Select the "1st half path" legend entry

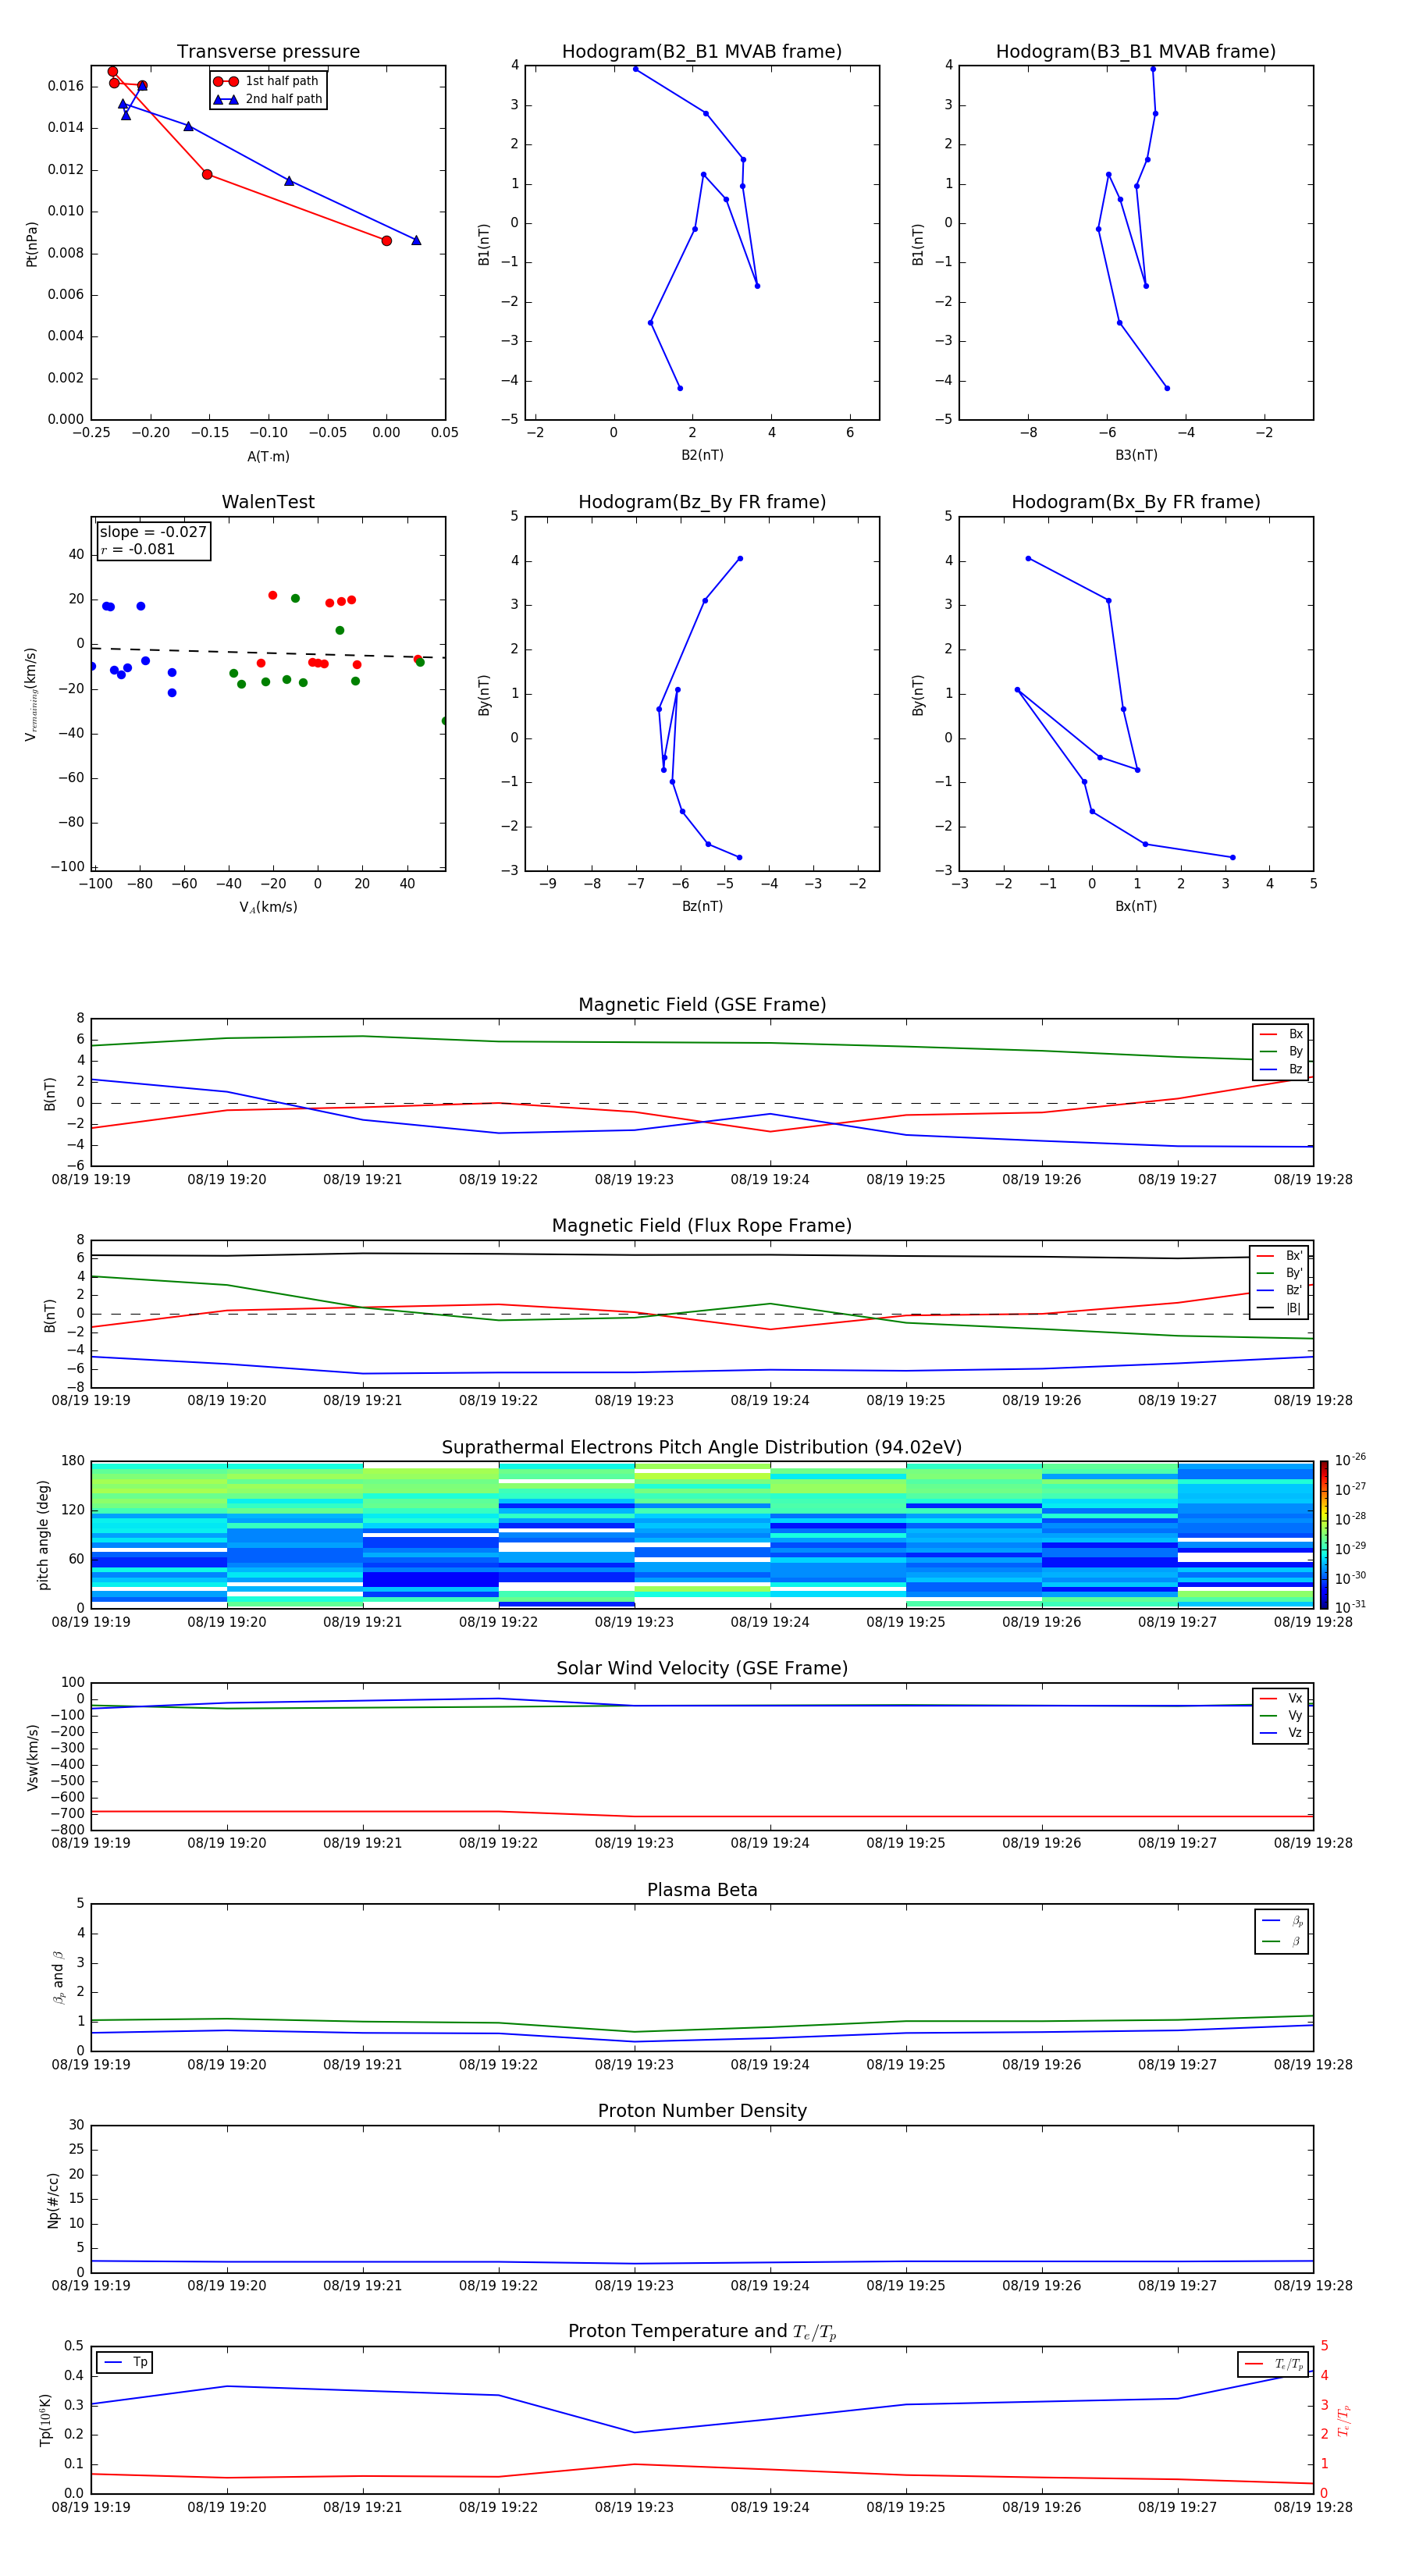[x=267, y=81]
